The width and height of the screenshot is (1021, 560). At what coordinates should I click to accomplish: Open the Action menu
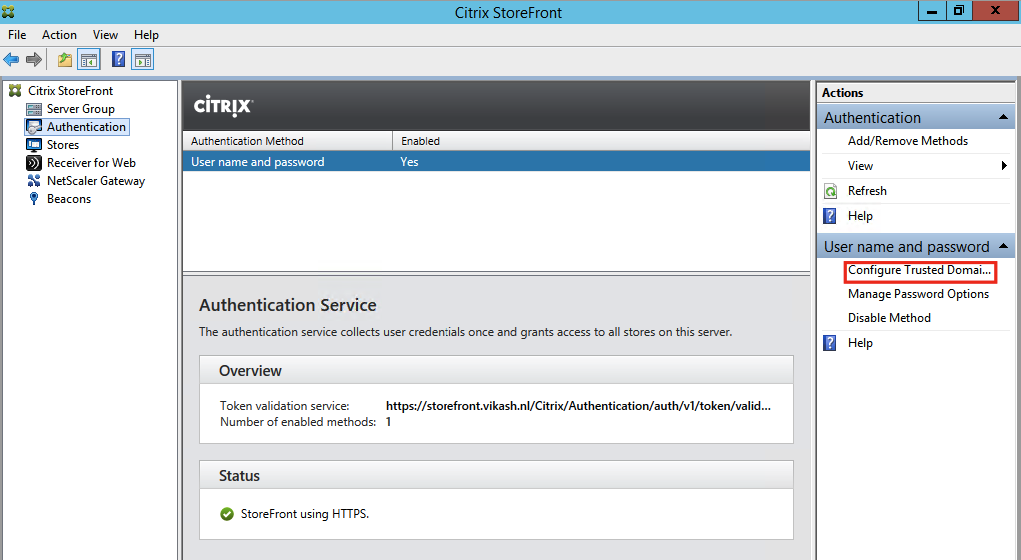[x=59, y=35]
